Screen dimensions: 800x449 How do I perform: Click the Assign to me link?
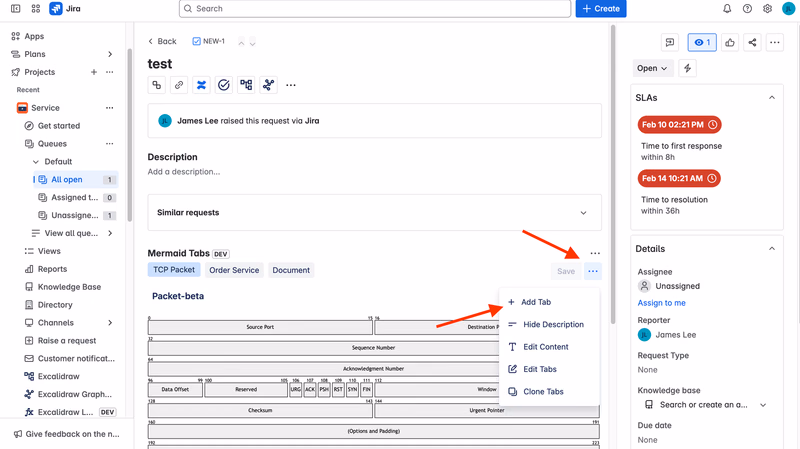click(661, 303)
